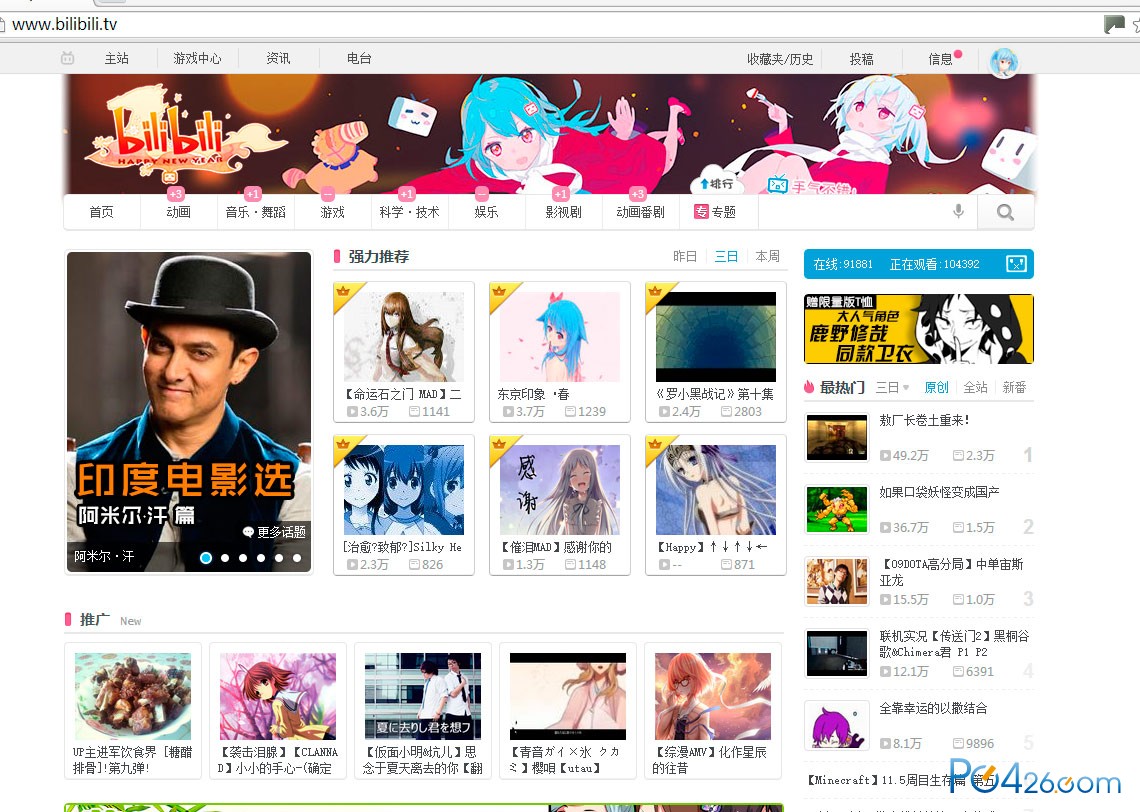Open 游戏中心 in the top bar
The height and width of the screenshot is (812, 1140).
(197, 58)
